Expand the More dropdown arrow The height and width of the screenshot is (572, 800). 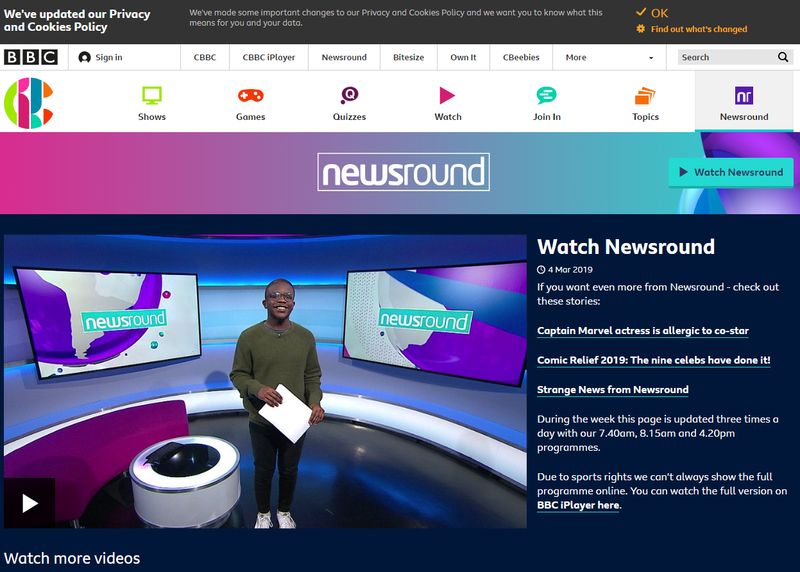[651, 58]
